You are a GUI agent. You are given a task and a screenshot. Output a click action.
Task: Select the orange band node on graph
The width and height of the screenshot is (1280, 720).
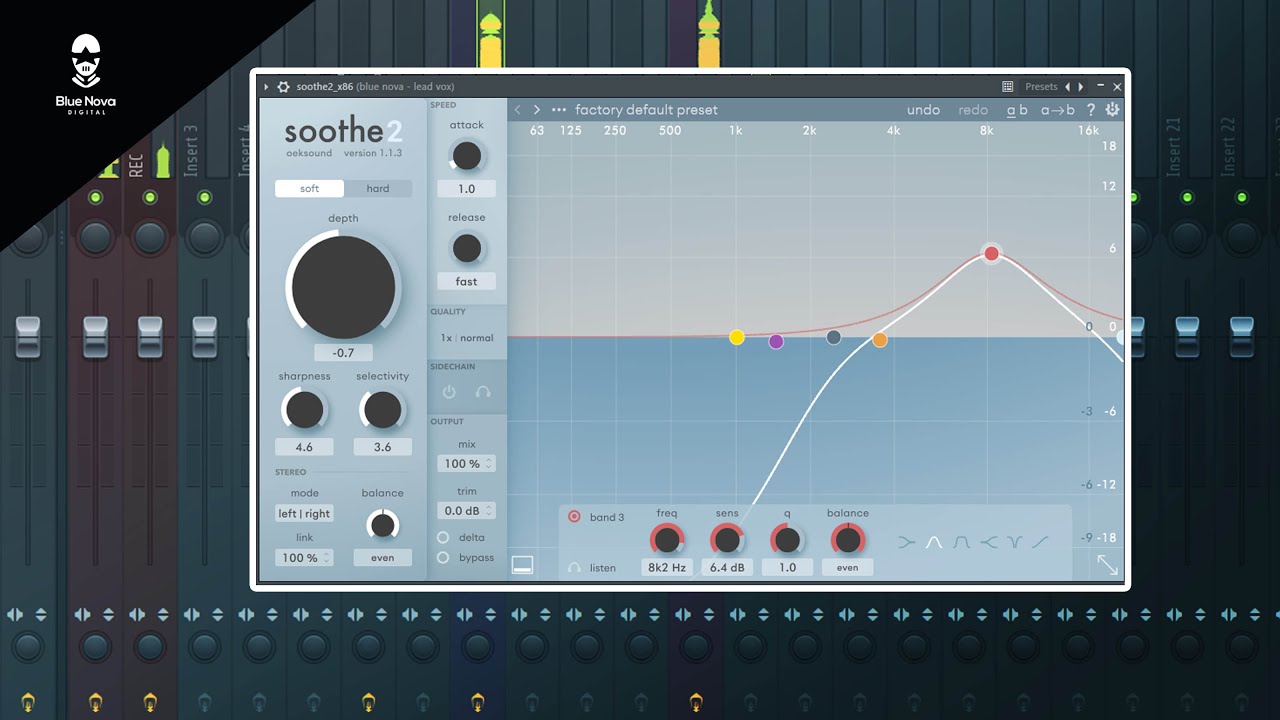pyautogui.click(x=880, y=340)
